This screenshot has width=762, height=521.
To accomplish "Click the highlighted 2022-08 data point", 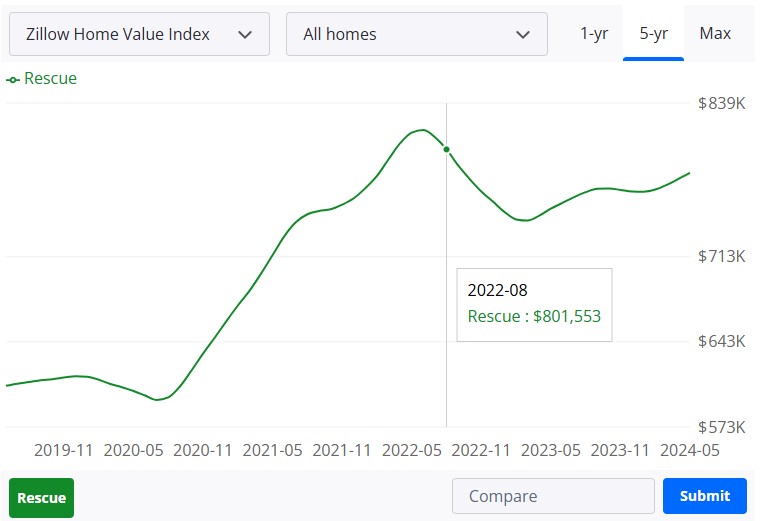I will 447,150.
